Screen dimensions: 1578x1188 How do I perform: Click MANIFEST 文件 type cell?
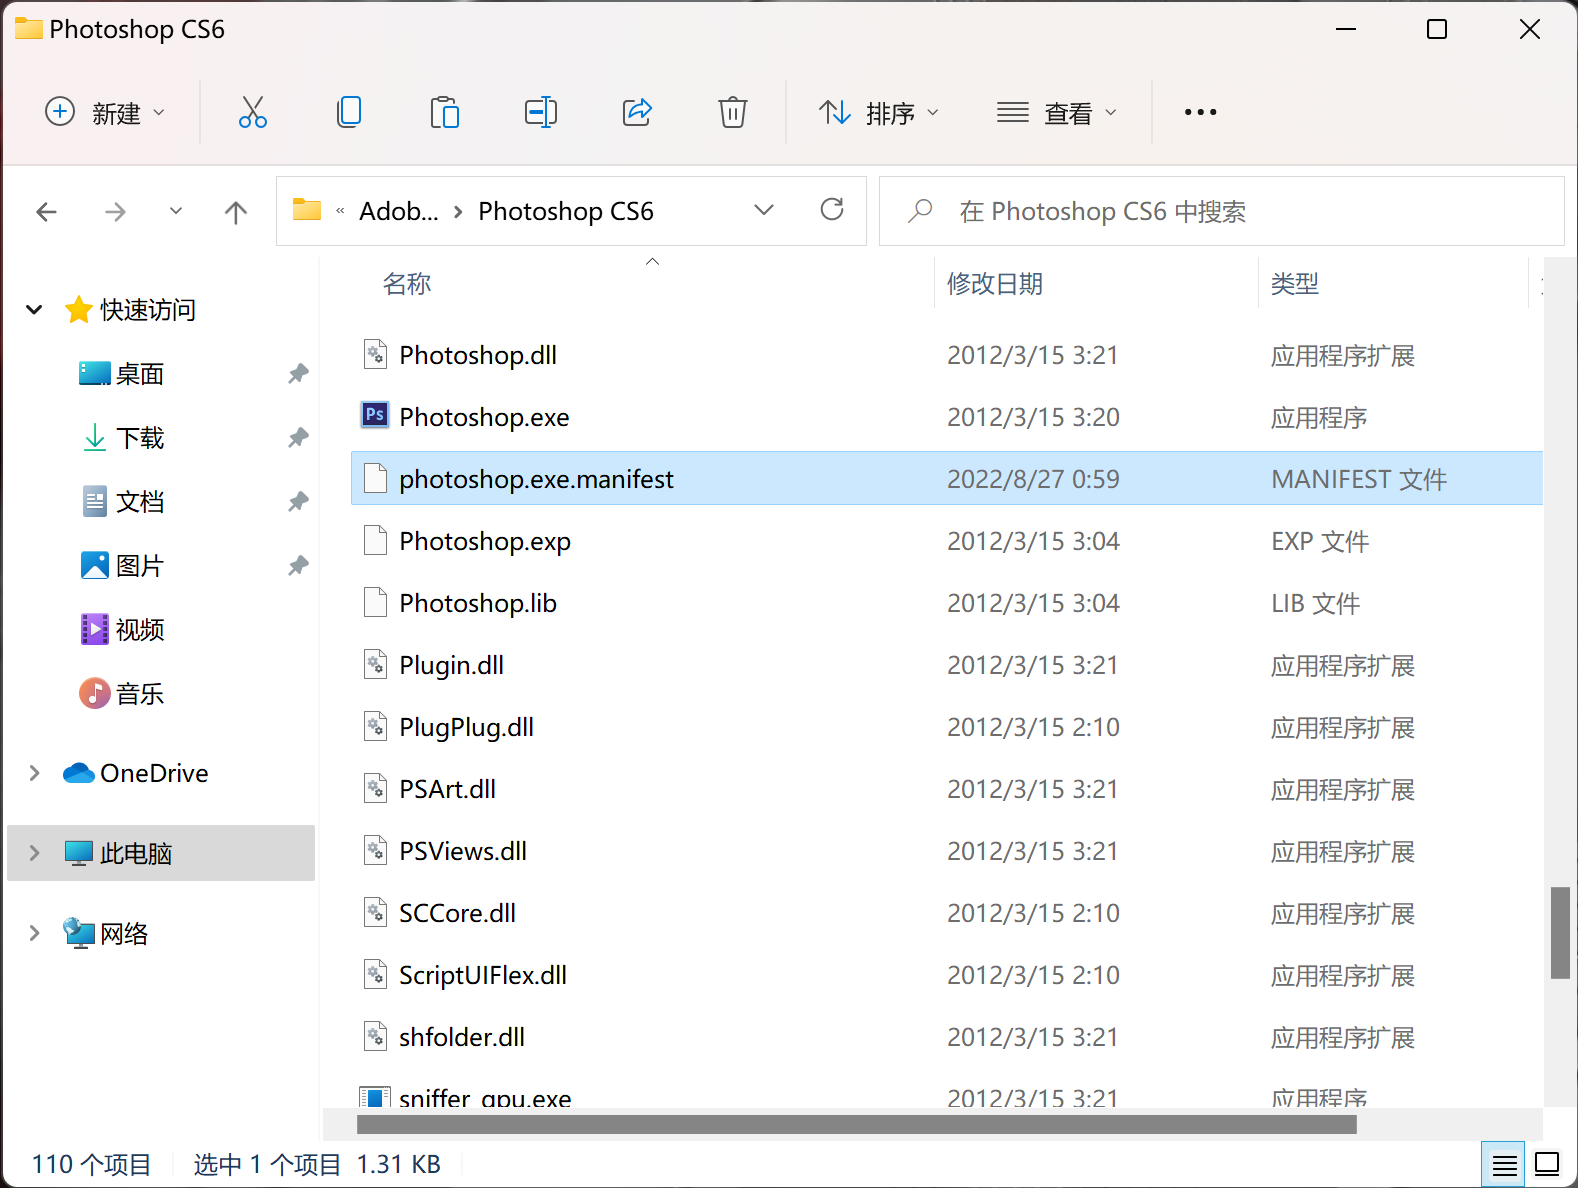(1359, 479)
